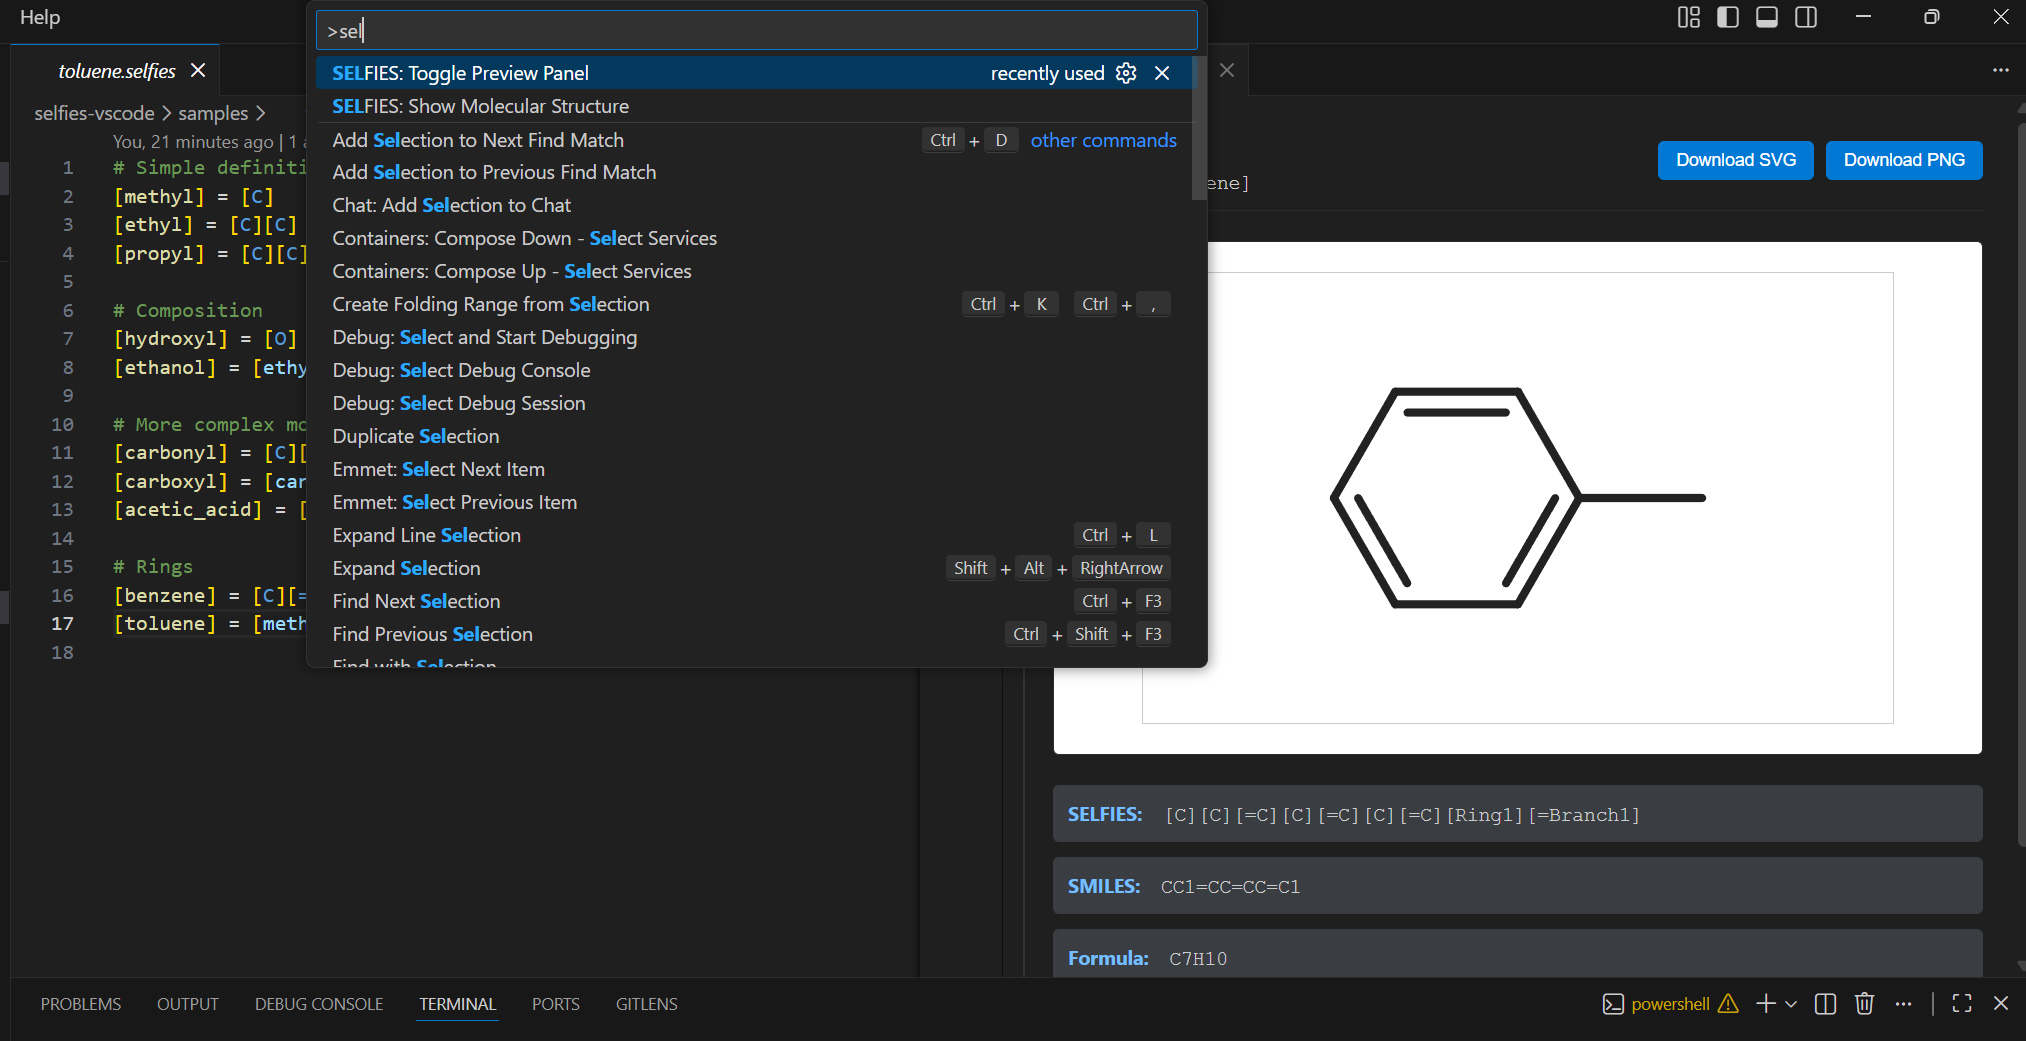
Task: Toggle bottom panel visibility
Action: point(1767,17)
